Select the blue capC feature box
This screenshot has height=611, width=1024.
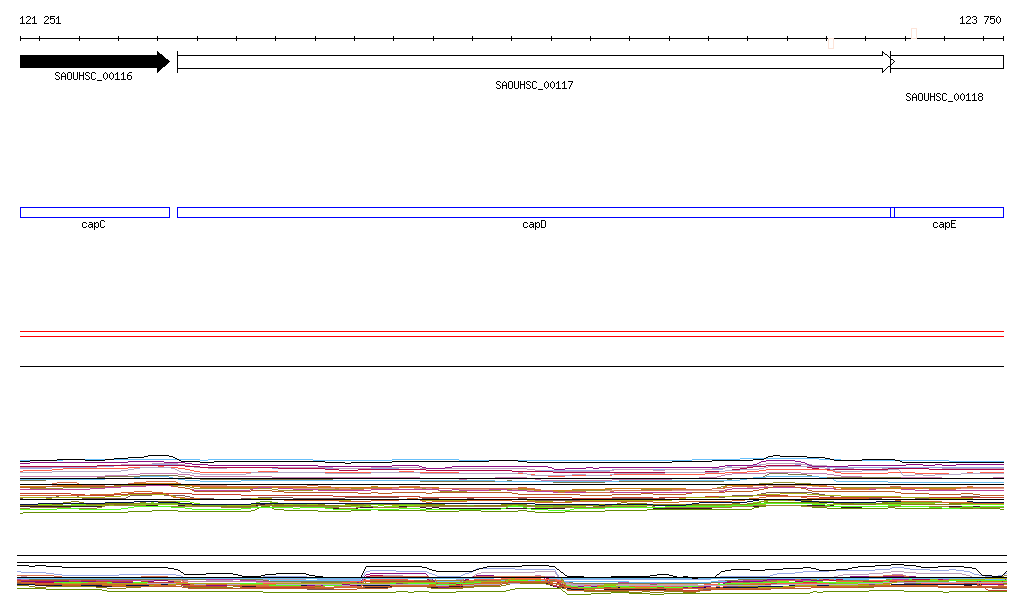click(94, 212)
